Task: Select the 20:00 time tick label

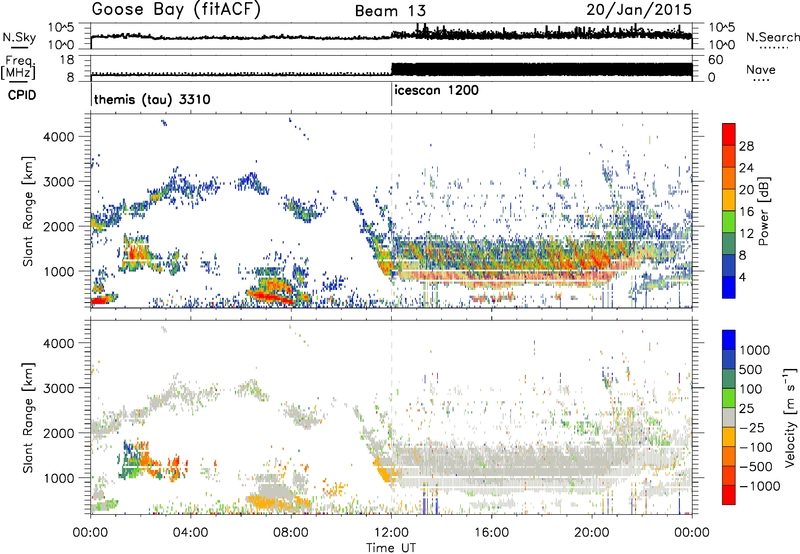Action: point(591,533)
